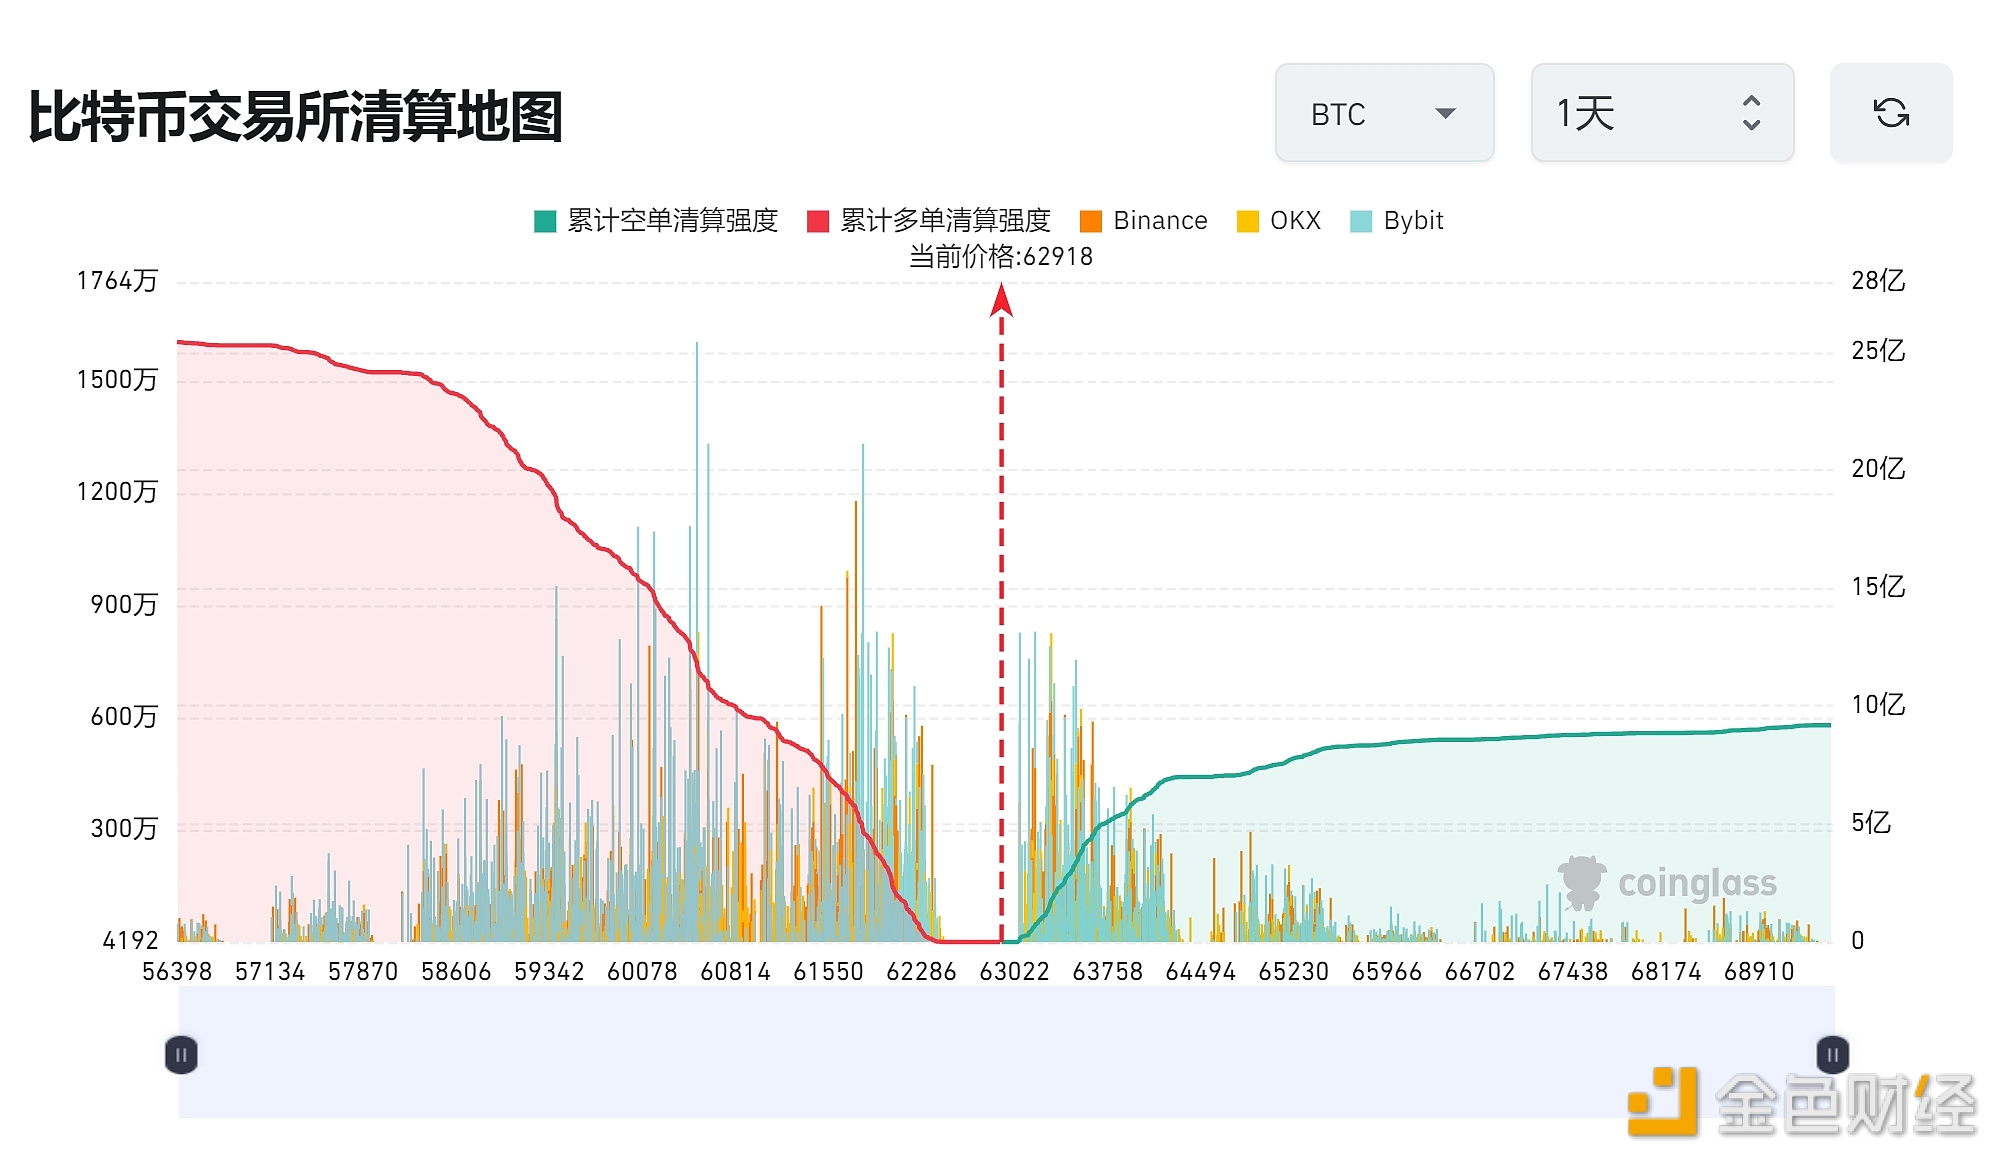Click left axis label 300万
1991x1151 pixels.
[x=124, y=829]
